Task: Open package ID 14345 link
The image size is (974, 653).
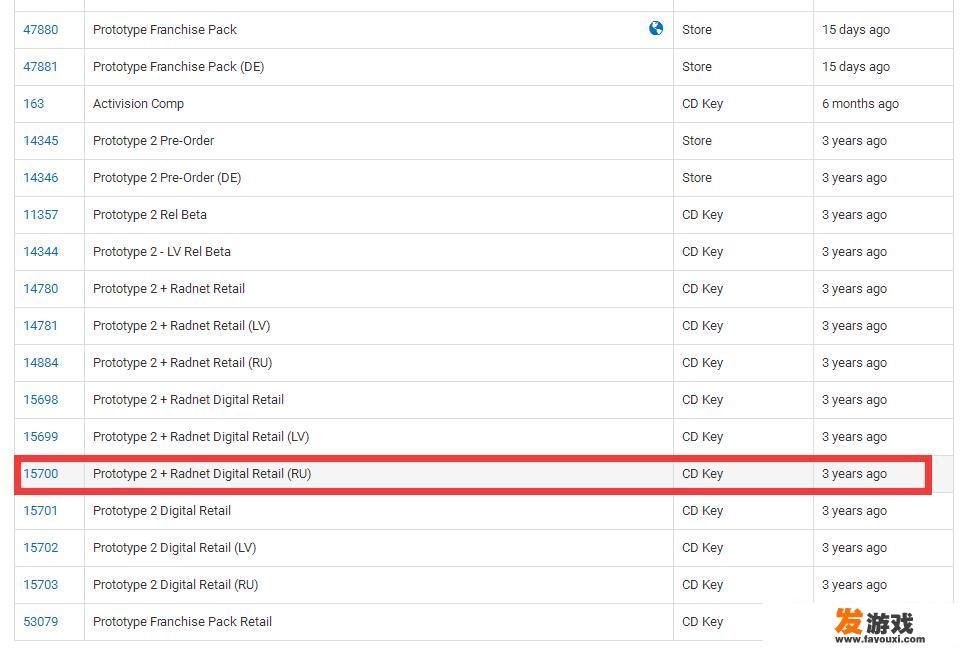Action: tap(40, 140)
